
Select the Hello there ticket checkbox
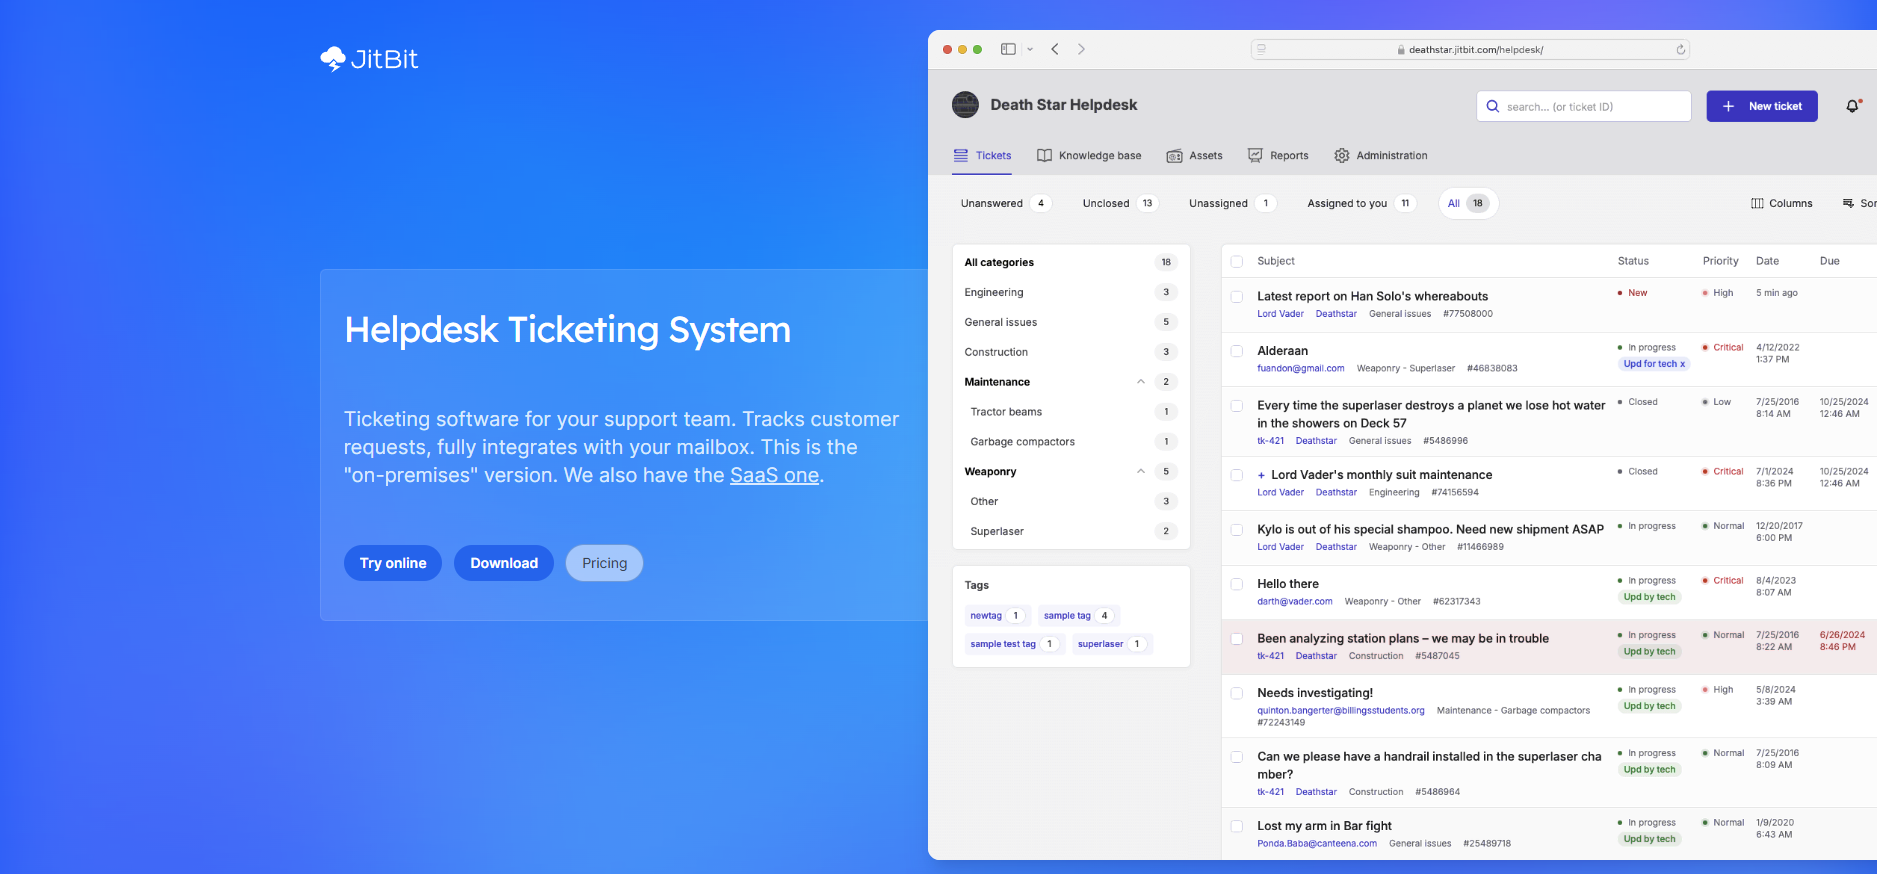tap(1237, 584)
